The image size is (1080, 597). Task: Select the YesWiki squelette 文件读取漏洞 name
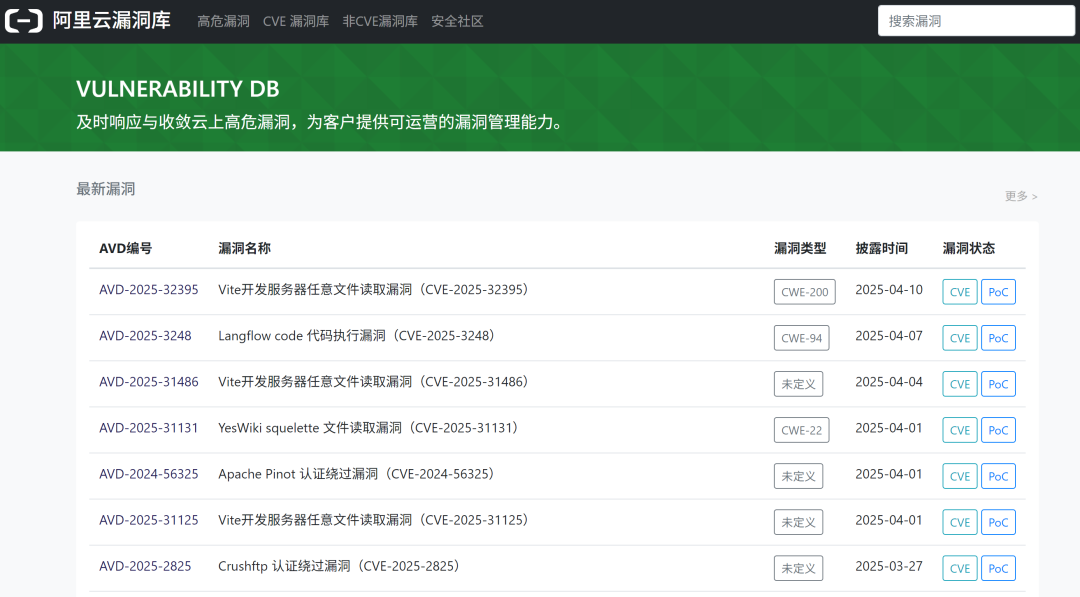[368, 428]
